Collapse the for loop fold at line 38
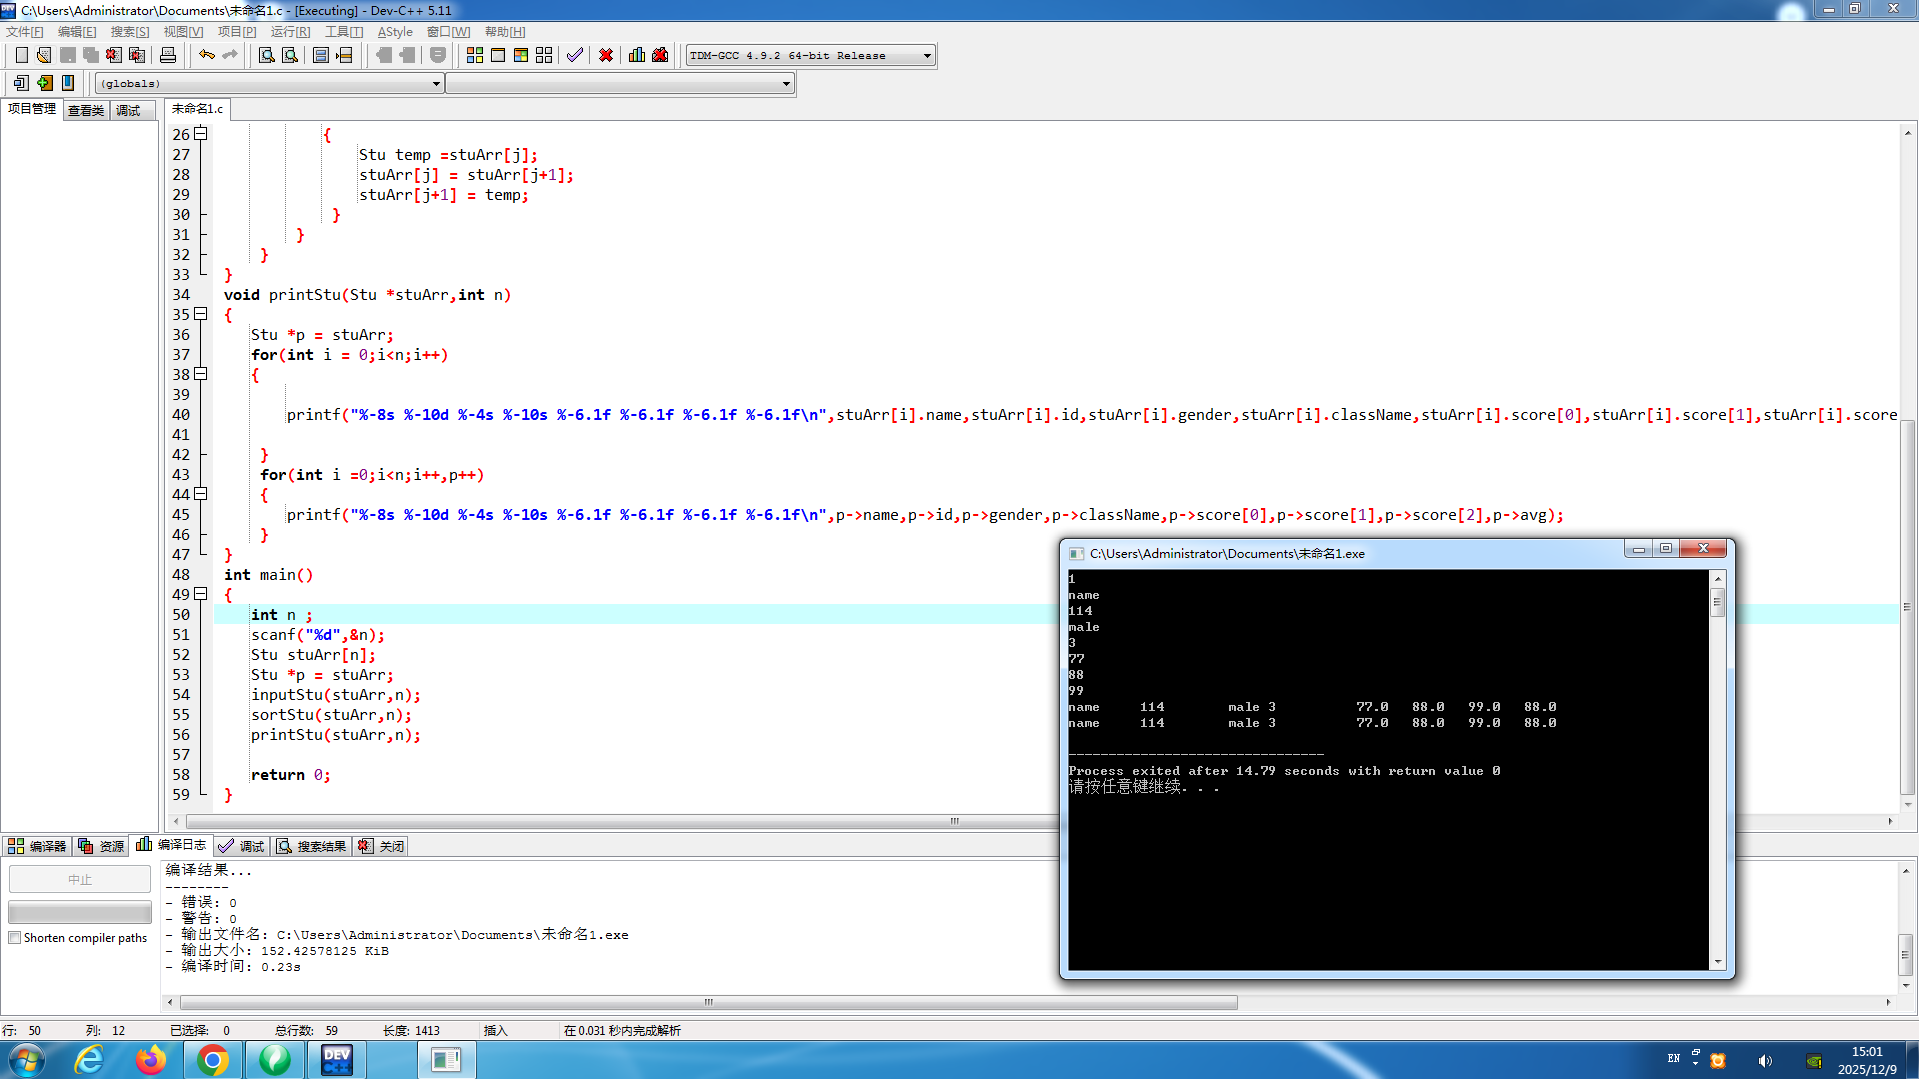This screenshot has height=1079, width=1919. (x=201, y=374)
